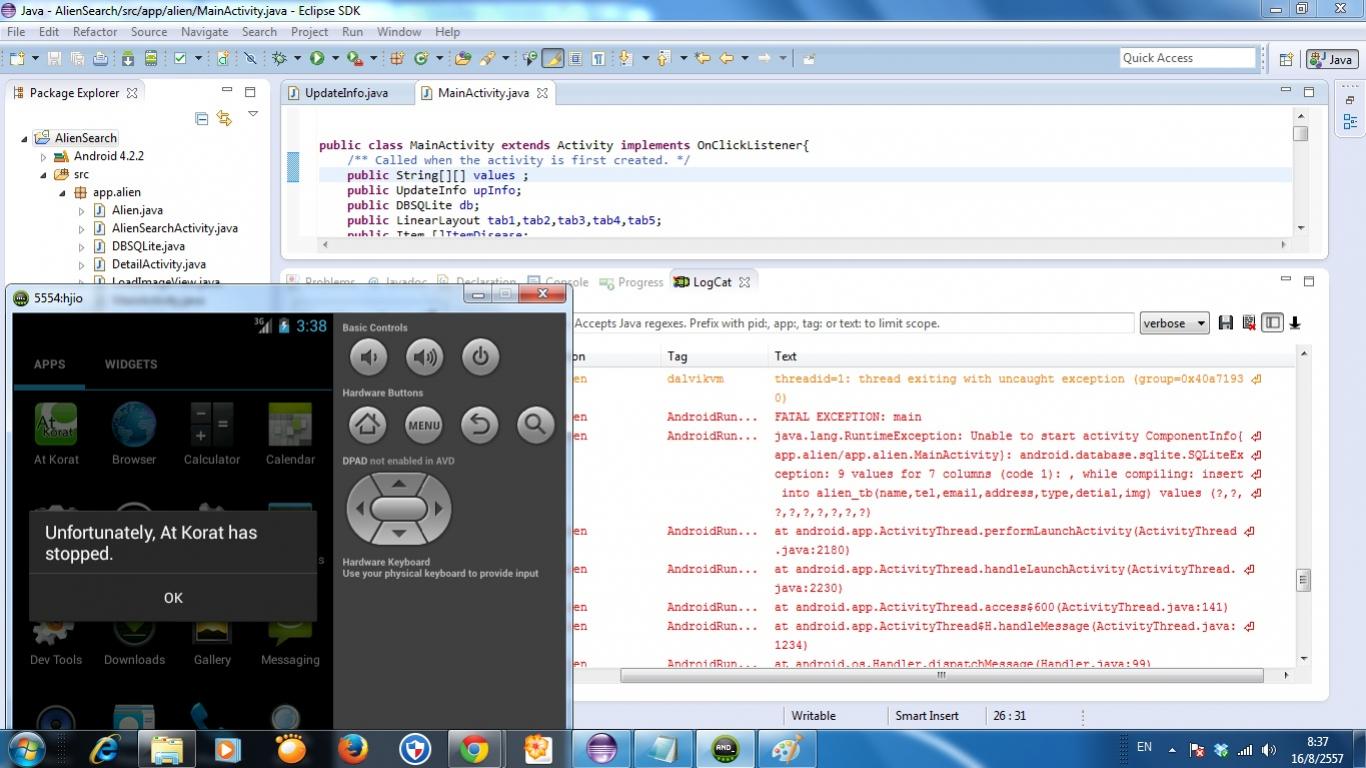Open the LogCat verbose level dropdown
Image resolution: width=1366 pixels, height=768 pixels.
click(1174, 323)
